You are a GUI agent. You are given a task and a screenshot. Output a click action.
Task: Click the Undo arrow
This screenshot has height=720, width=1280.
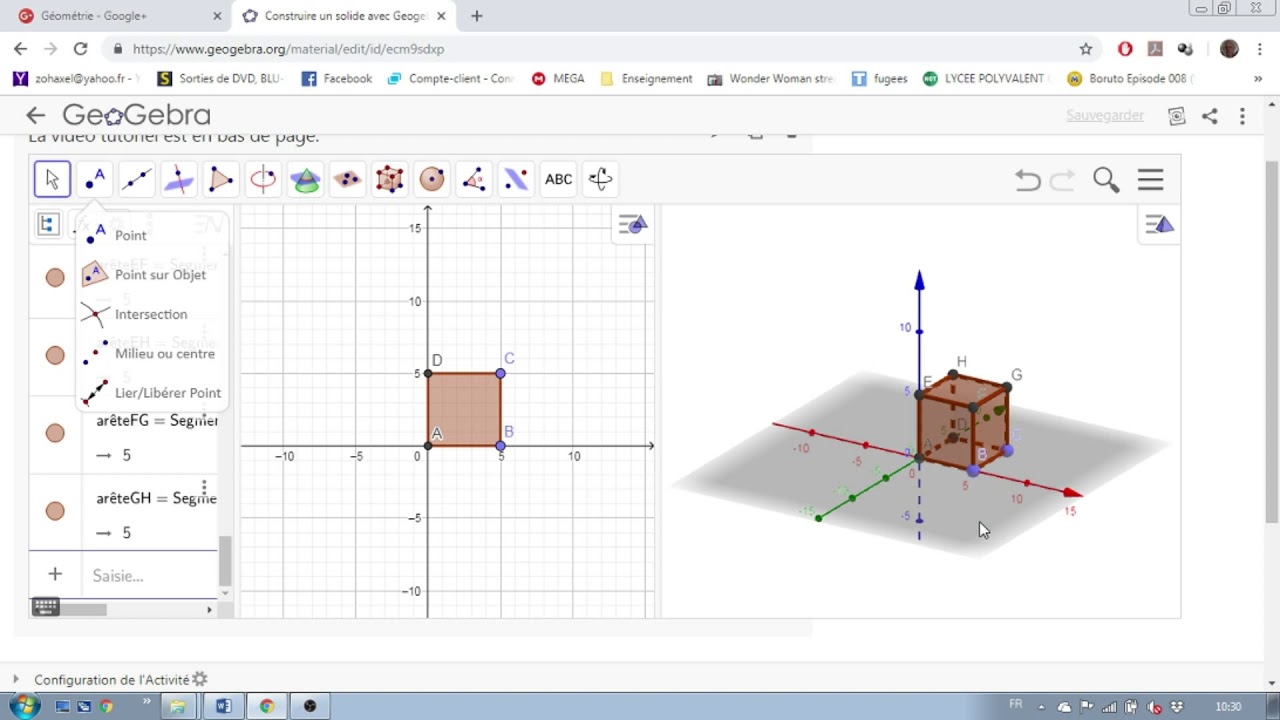[x=1027, y=180]
